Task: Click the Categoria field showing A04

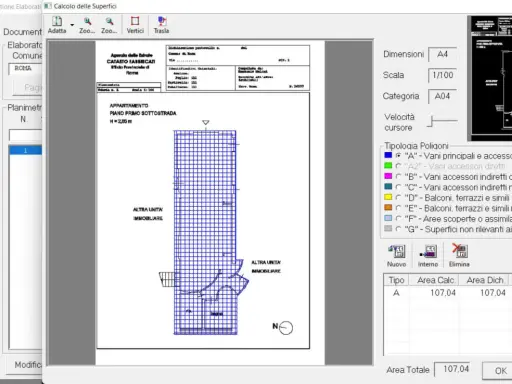Action: click(x=442, y=96)
